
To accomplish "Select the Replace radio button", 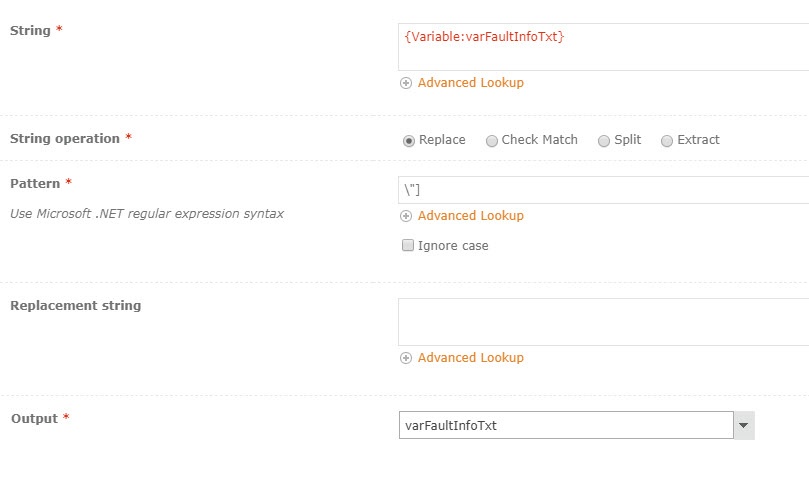I will (x=409, y=141).
